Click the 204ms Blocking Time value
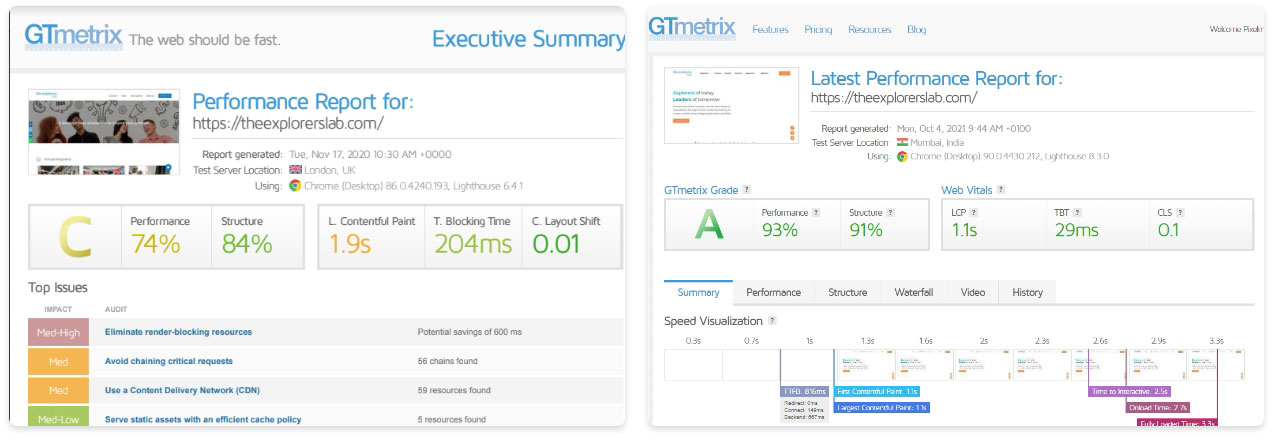The height and width of the screenshot is (438, 1273). click(473, 244)
